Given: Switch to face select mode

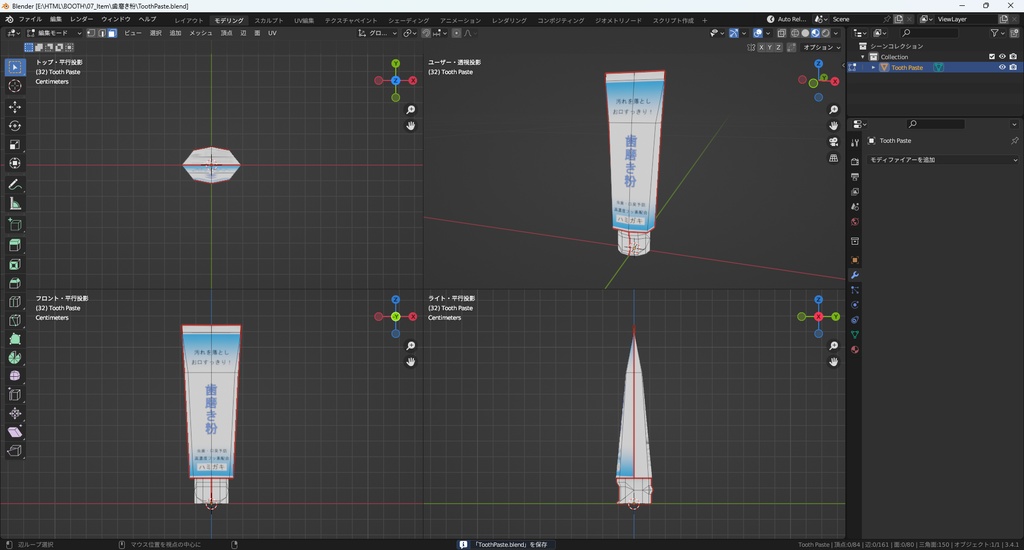Looking at the screenshot, I should click(112, 33).
